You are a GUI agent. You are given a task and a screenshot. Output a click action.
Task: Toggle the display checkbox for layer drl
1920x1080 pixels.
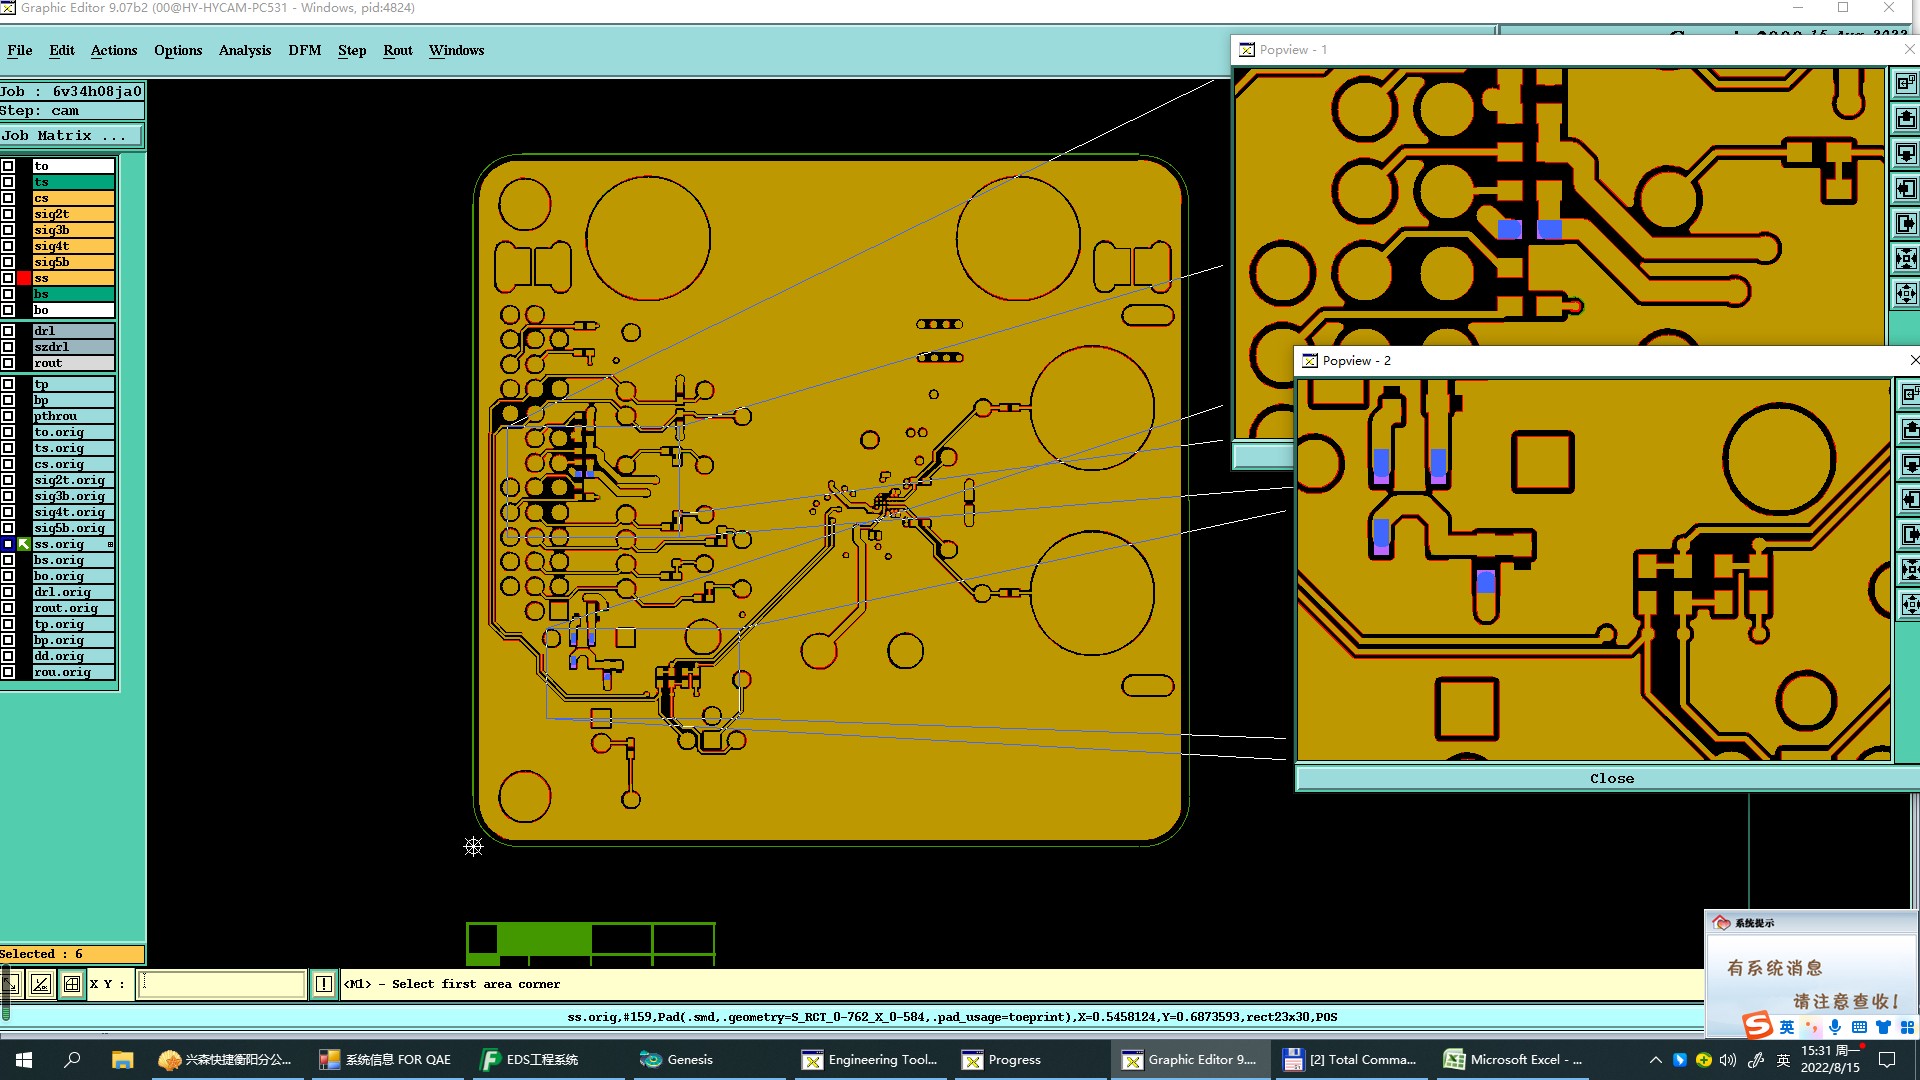click(x=8, y=331)
